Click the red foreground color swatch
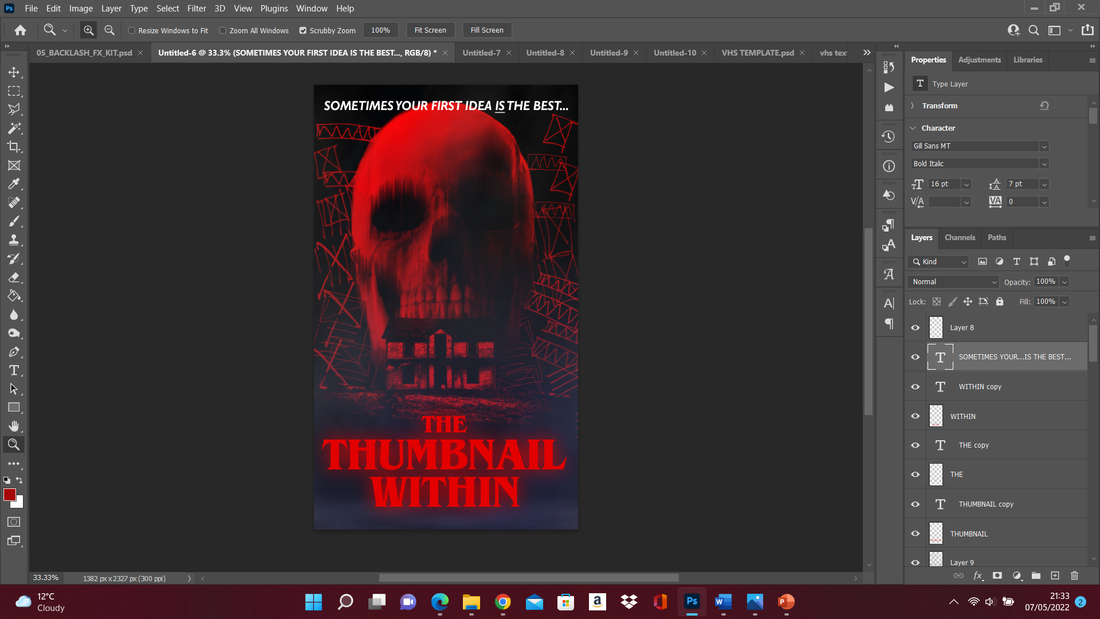The width and height of the screenshot is (1100, 619). [9, 495]
